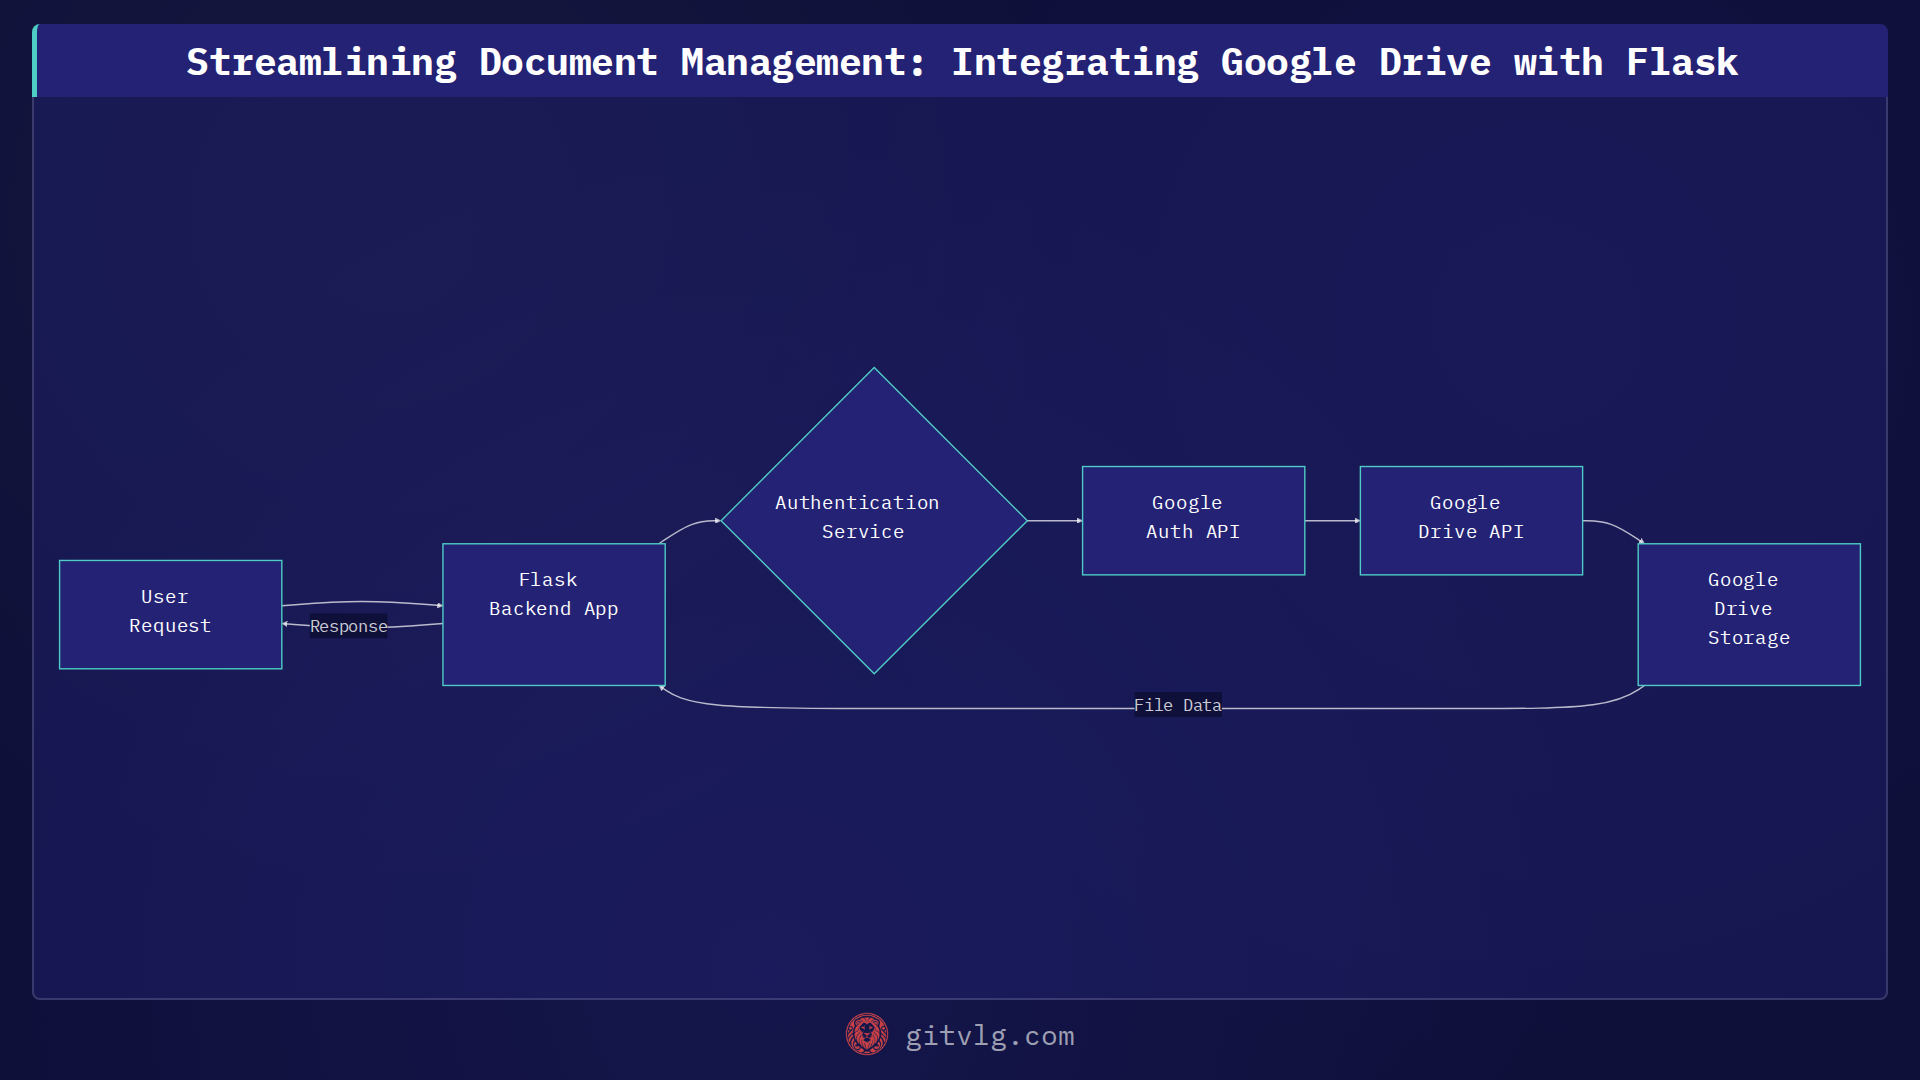Select the Google Drive Storage node

click(1749, 614)
